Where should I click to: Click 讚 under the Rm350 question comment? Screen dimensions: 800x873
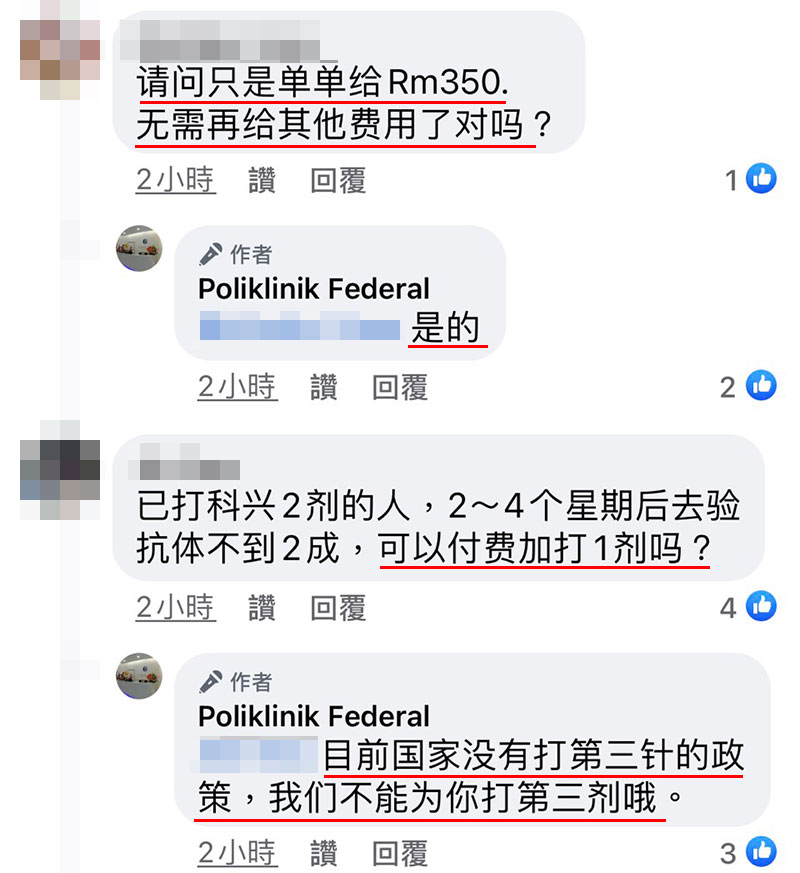pos(262,180)
